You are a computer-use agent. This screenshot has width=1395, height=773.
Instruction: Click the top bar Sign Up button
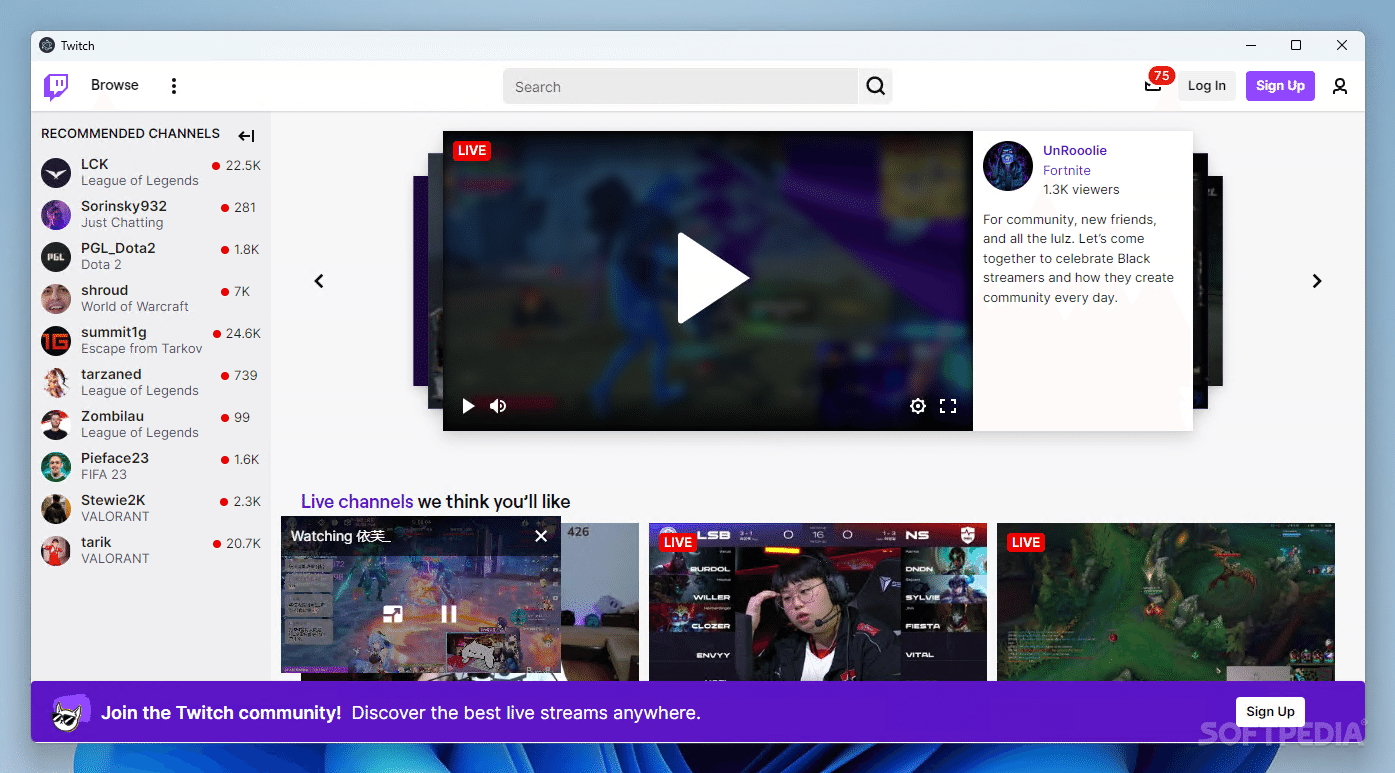(x=1280, y=85)
